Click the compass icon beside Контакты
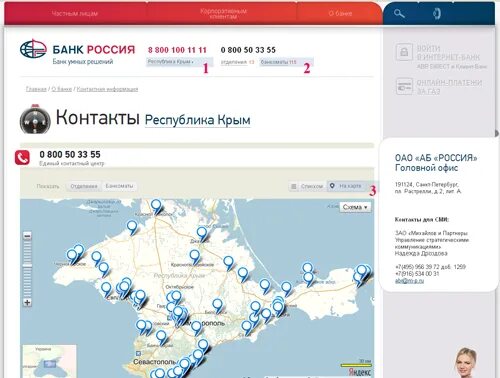 (x=35, y=119)
